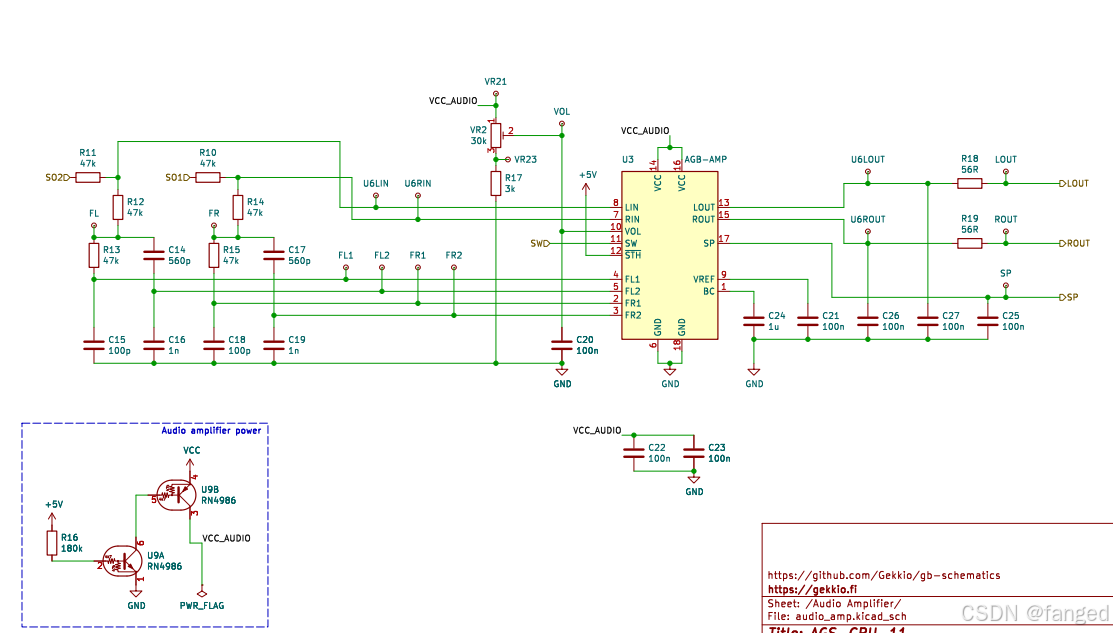Select test point FL1
Screen dimensions: 1113x633
[346, 268]
